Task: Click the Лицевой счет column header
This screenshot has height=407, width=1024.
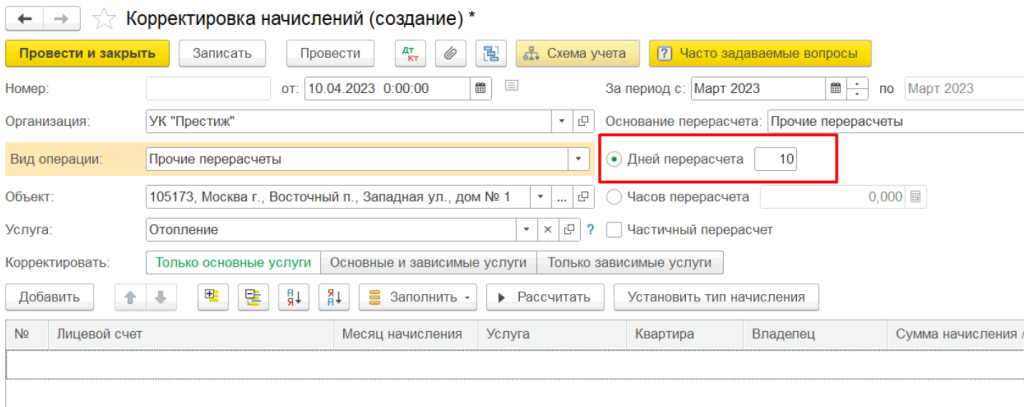Action: pyautogui.click(x=191, y=334)
